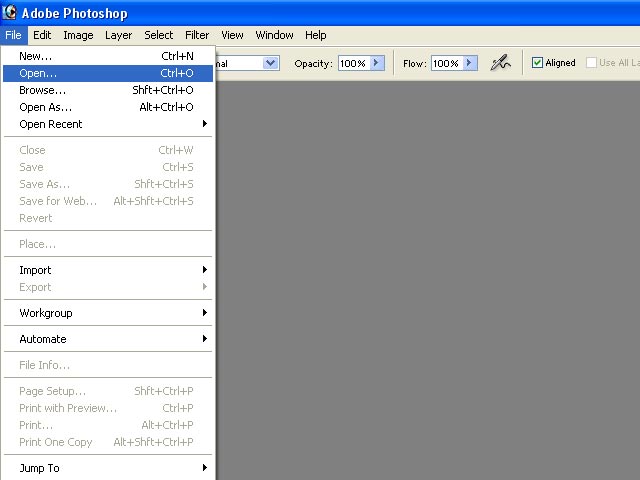This screenshot has height=480, width=640.
Task: Open the Filter menu
Action: [x=197, y=35]
